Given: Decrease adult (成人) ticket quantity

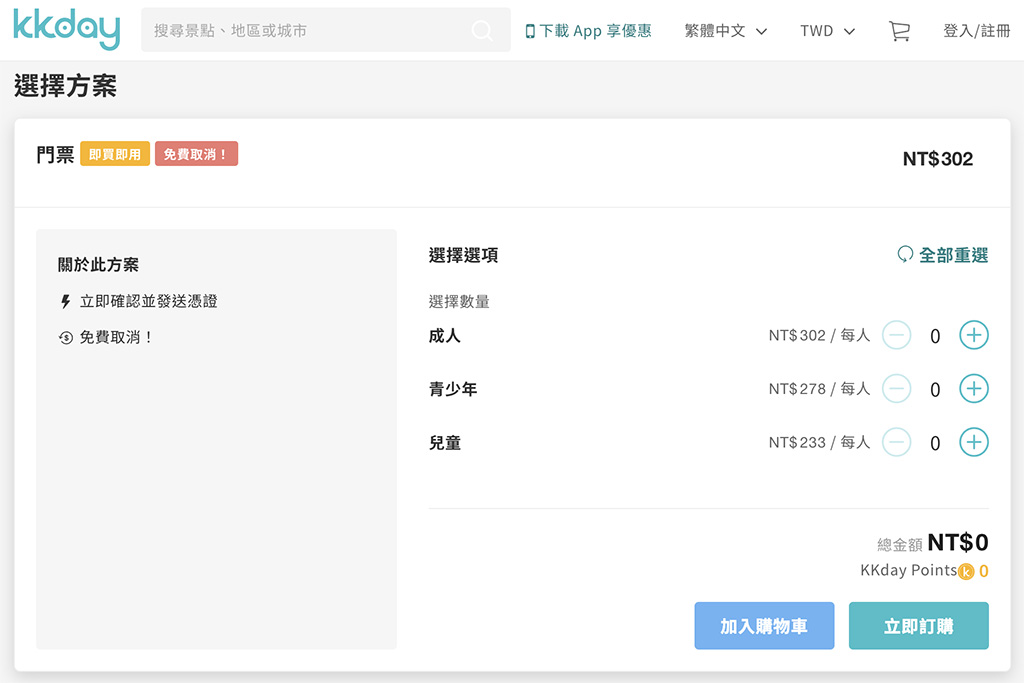Looking at the screenshot, I should pyautogui.click(x=896, y=335).
